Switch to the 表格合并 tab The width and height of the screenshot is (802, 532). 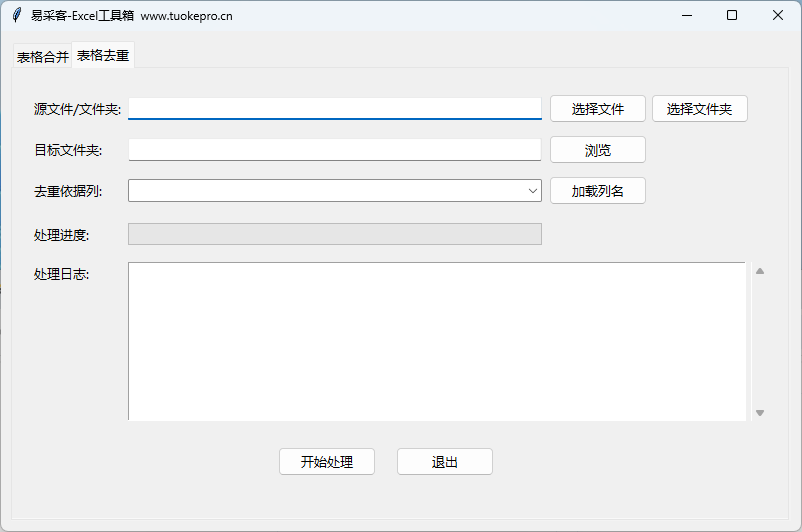[42, 56]
